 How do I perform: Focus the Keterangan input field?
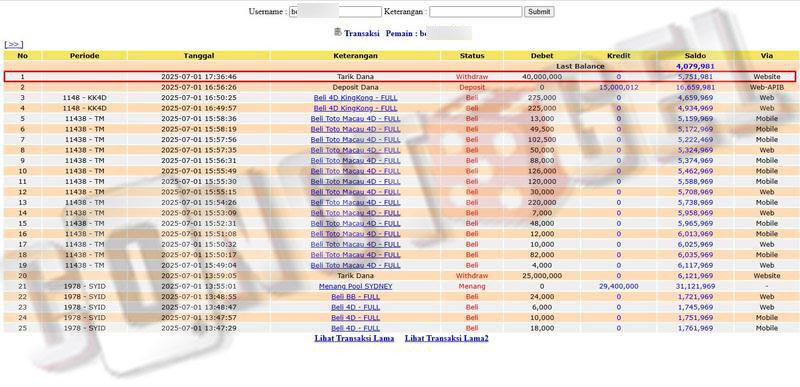tap(476, 12)
